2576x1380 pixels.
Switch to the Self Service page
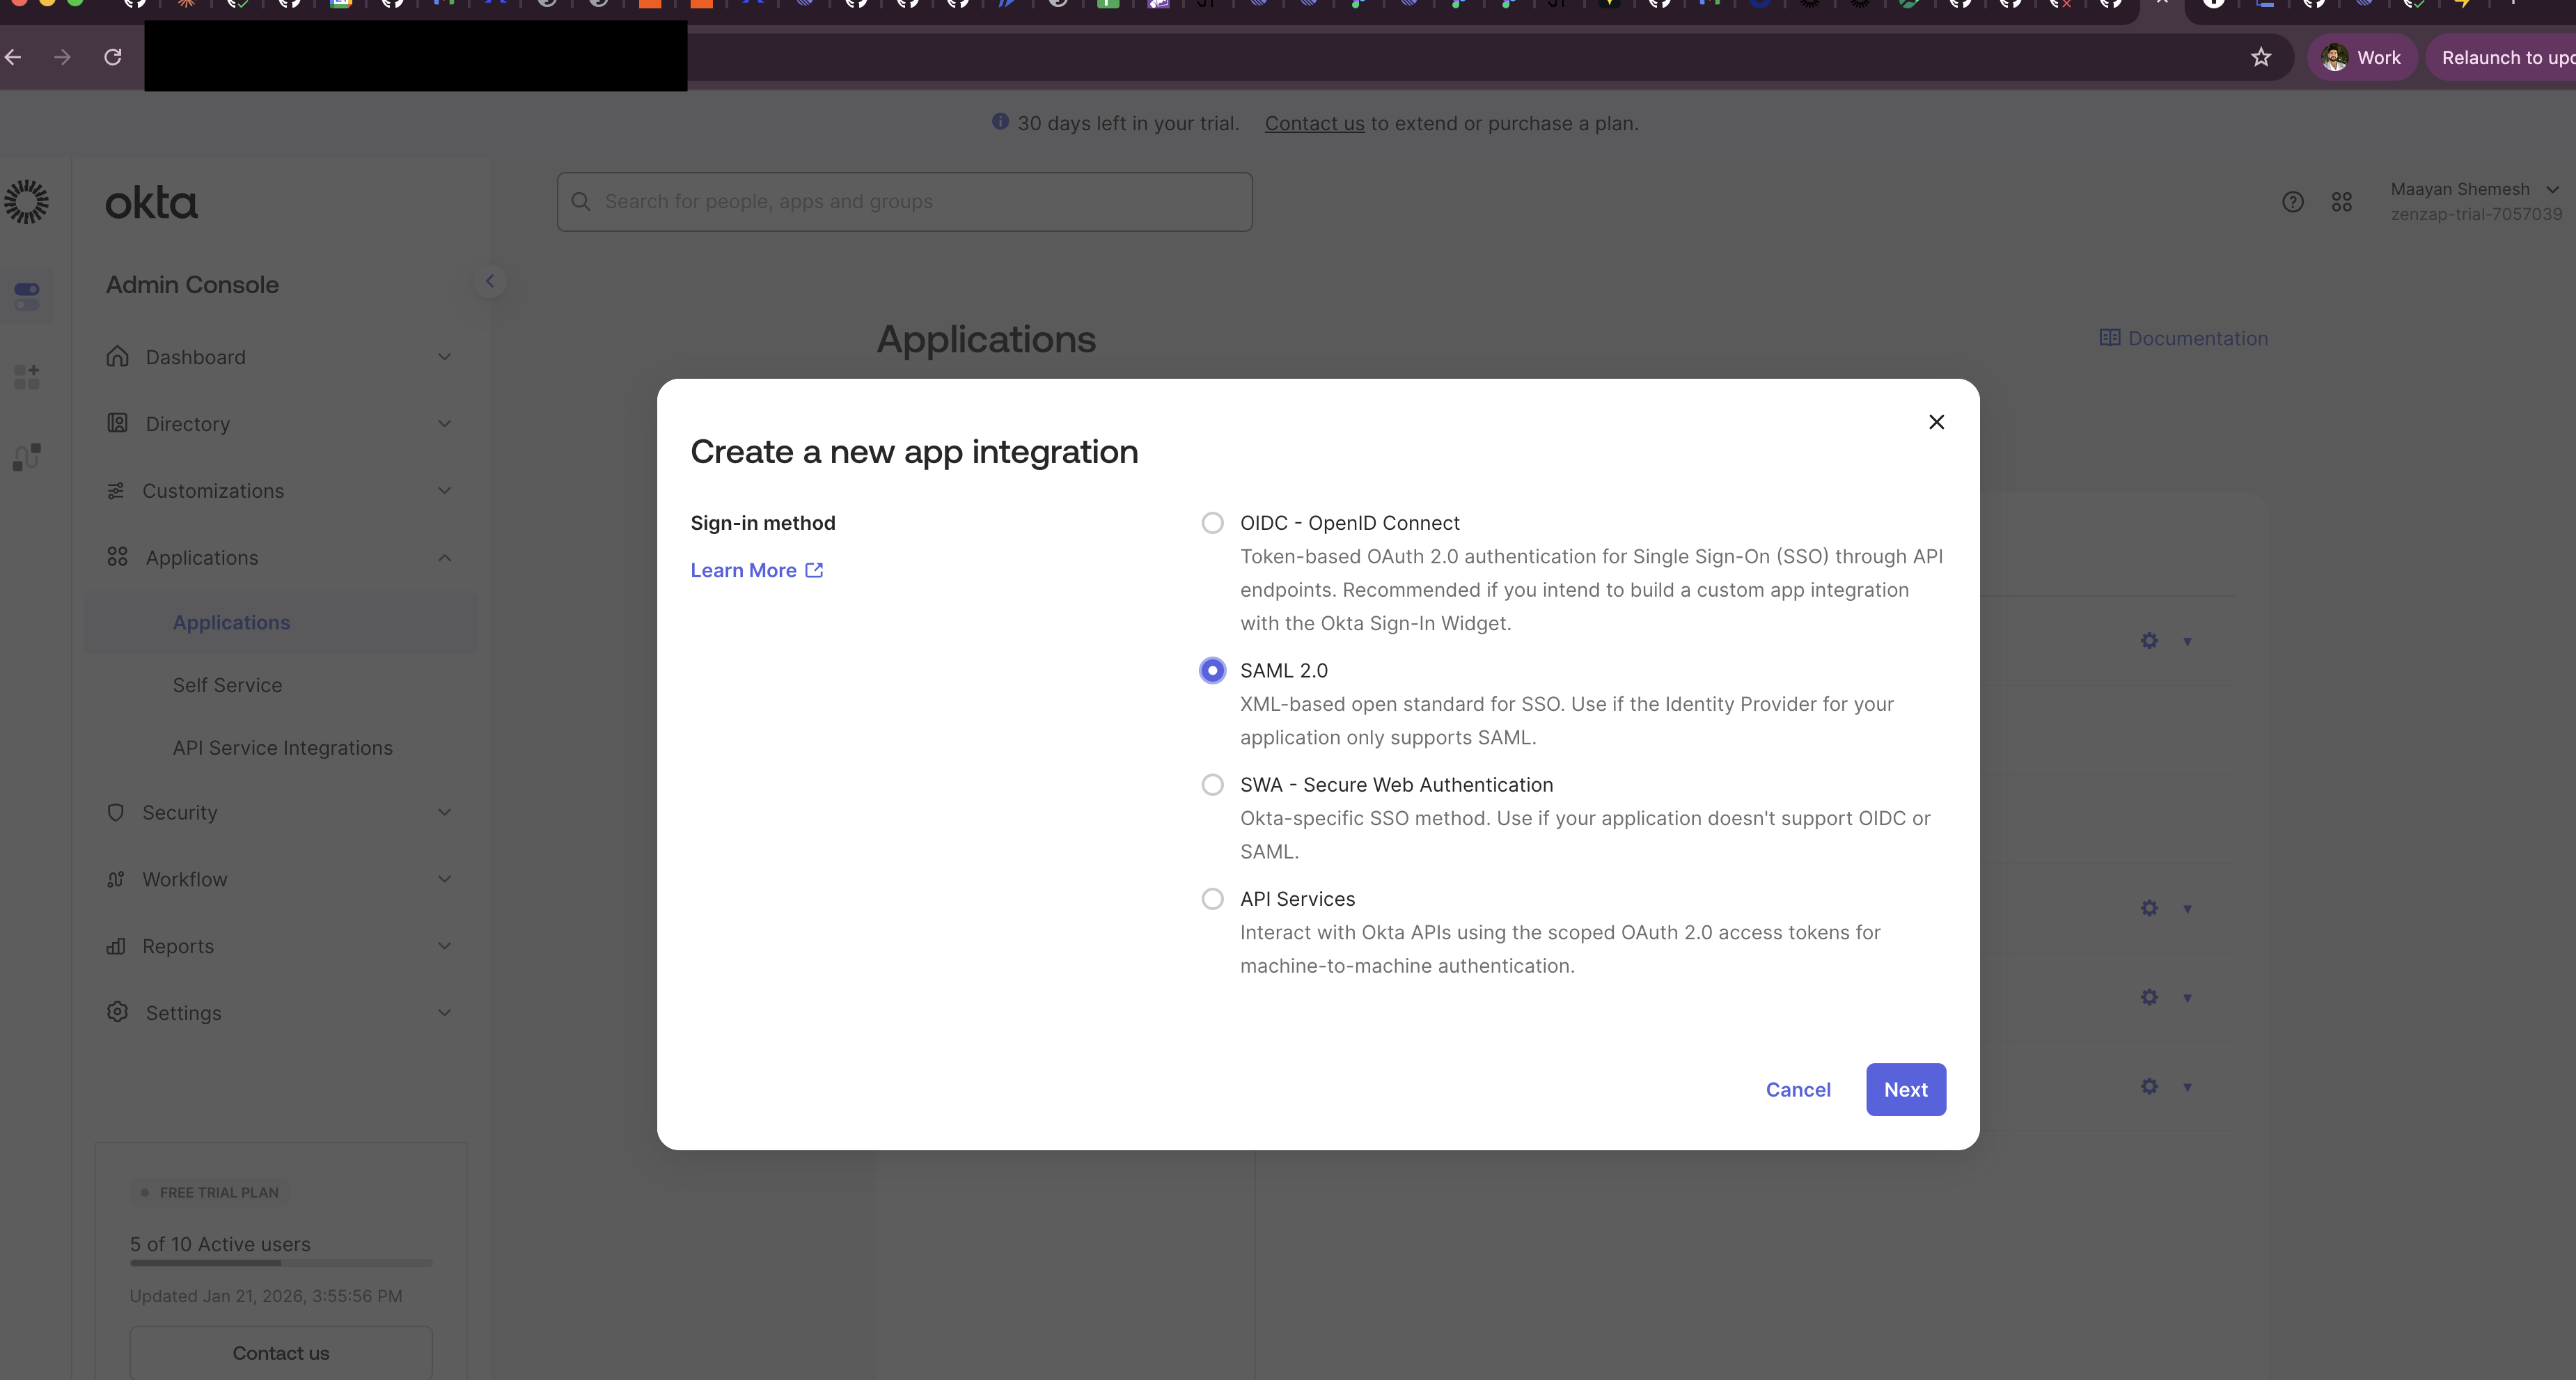(x=226, y=685)
